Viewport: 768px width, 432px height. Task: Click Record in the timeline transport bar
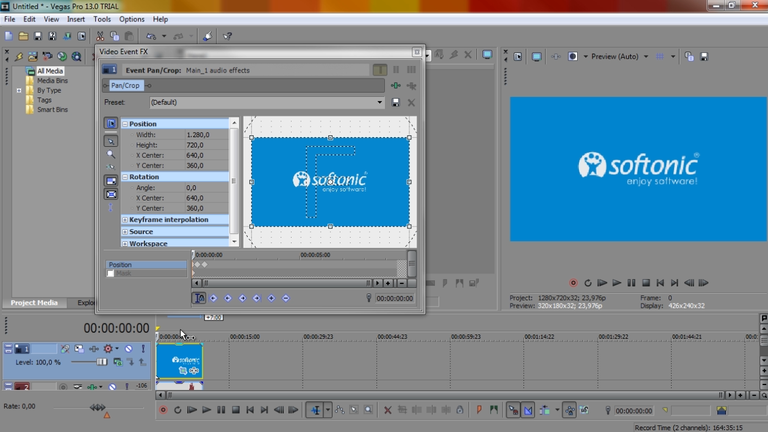click(163, 410)
